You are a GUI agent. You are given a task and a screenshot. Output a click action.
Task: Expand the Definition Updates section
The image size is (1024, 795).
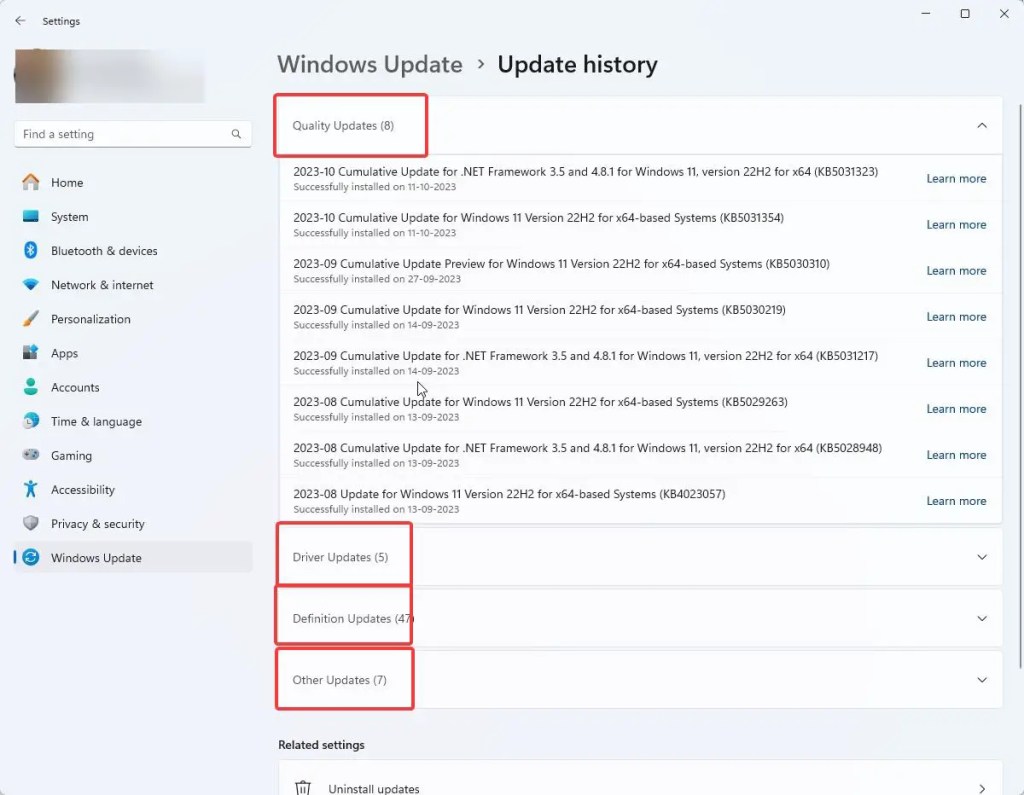click(x=981, y=618)
